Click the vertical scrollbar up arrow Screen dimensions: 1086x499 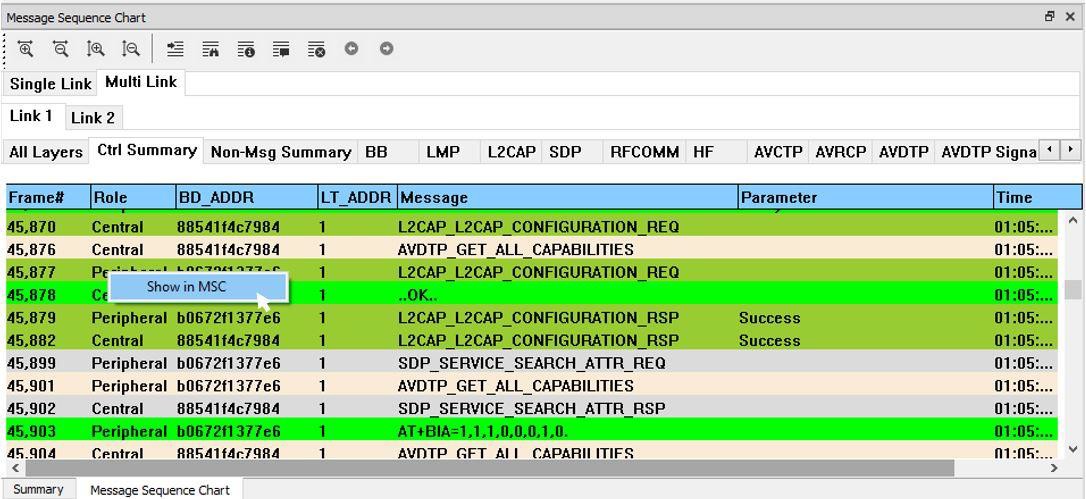(1073, 221)
